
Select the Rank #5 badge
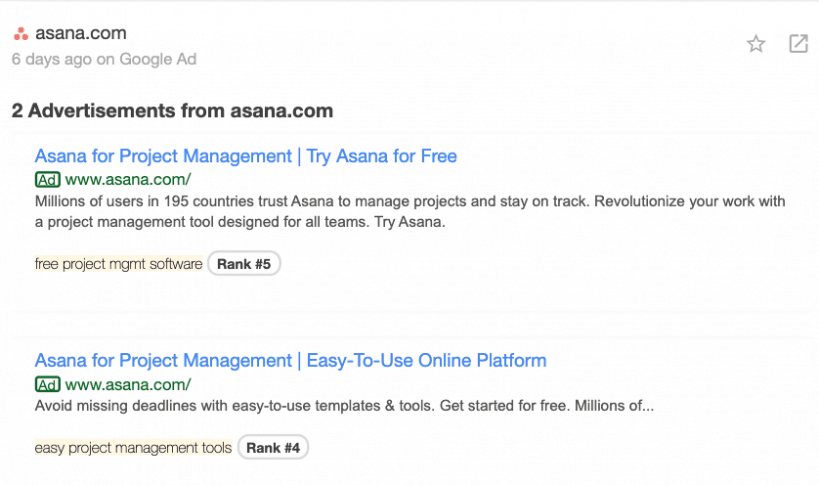pos(244,264)
